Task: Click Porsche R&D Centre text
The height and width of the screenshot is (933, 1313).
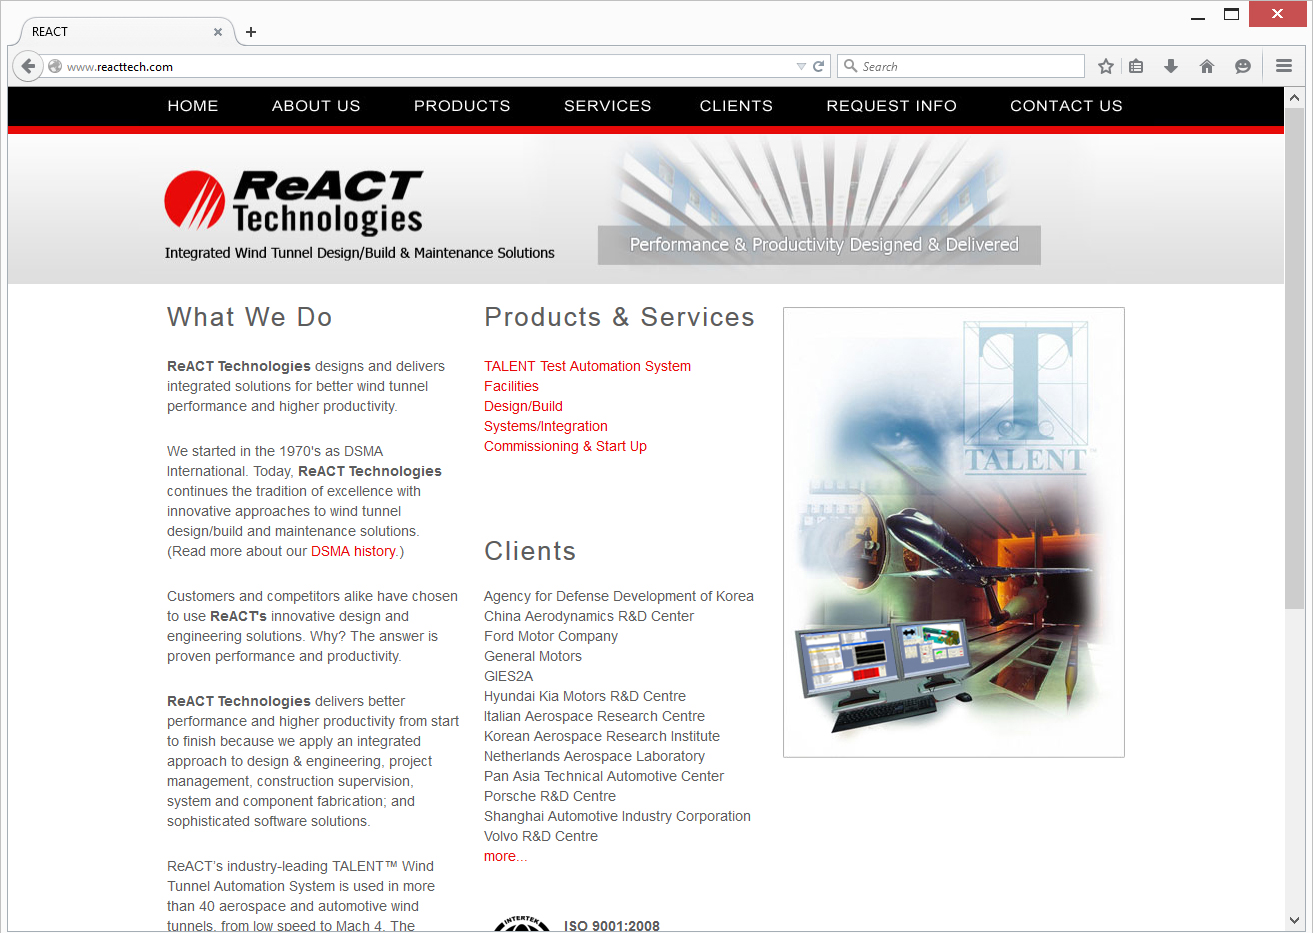Action: click(550, 796)
